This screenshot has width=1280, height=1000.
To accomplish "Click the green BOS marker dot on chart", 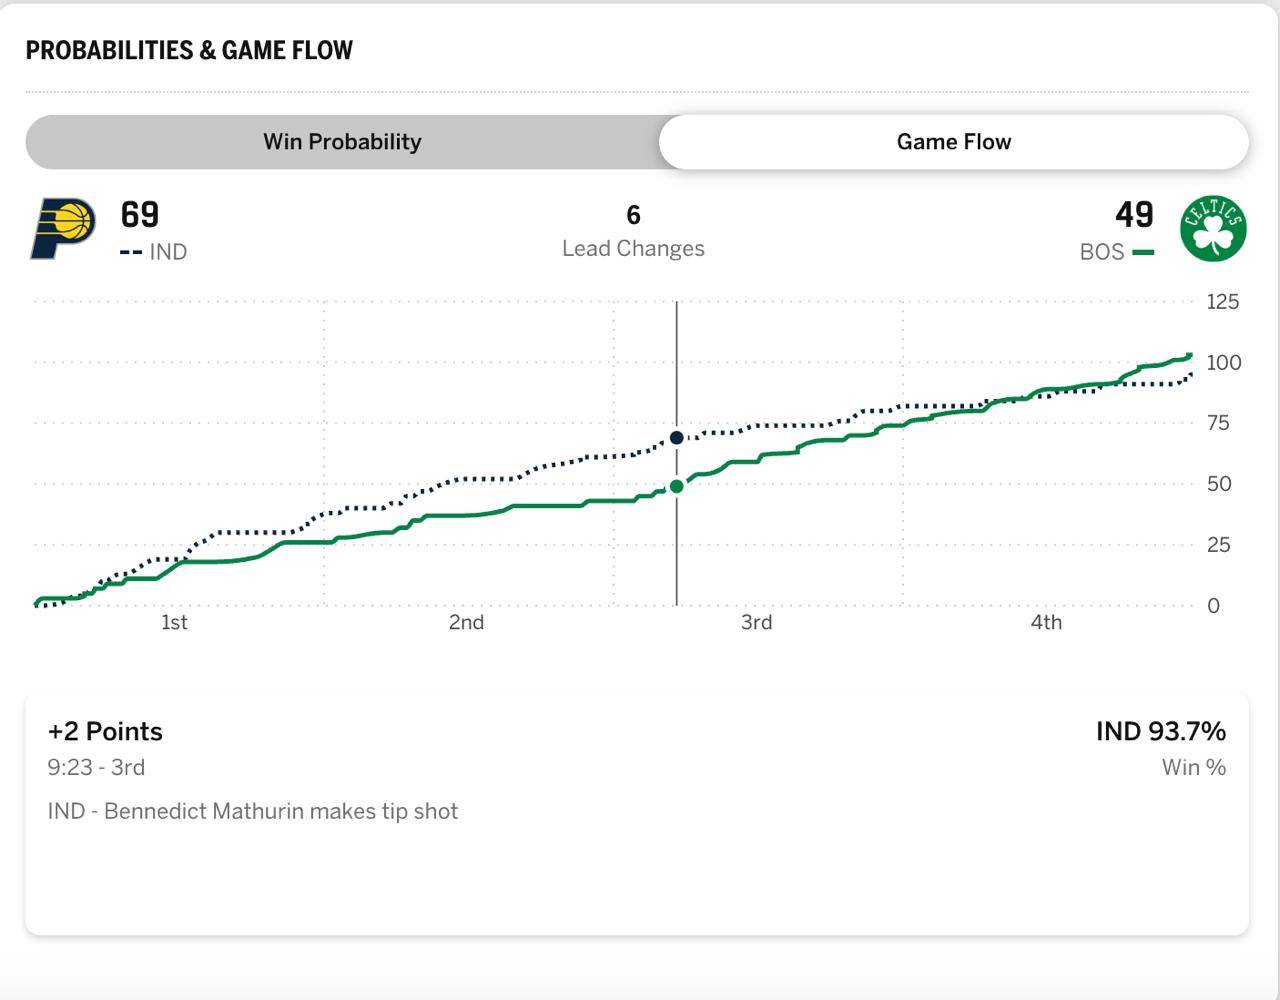I will pyautogui.click(x=677, y=486).
